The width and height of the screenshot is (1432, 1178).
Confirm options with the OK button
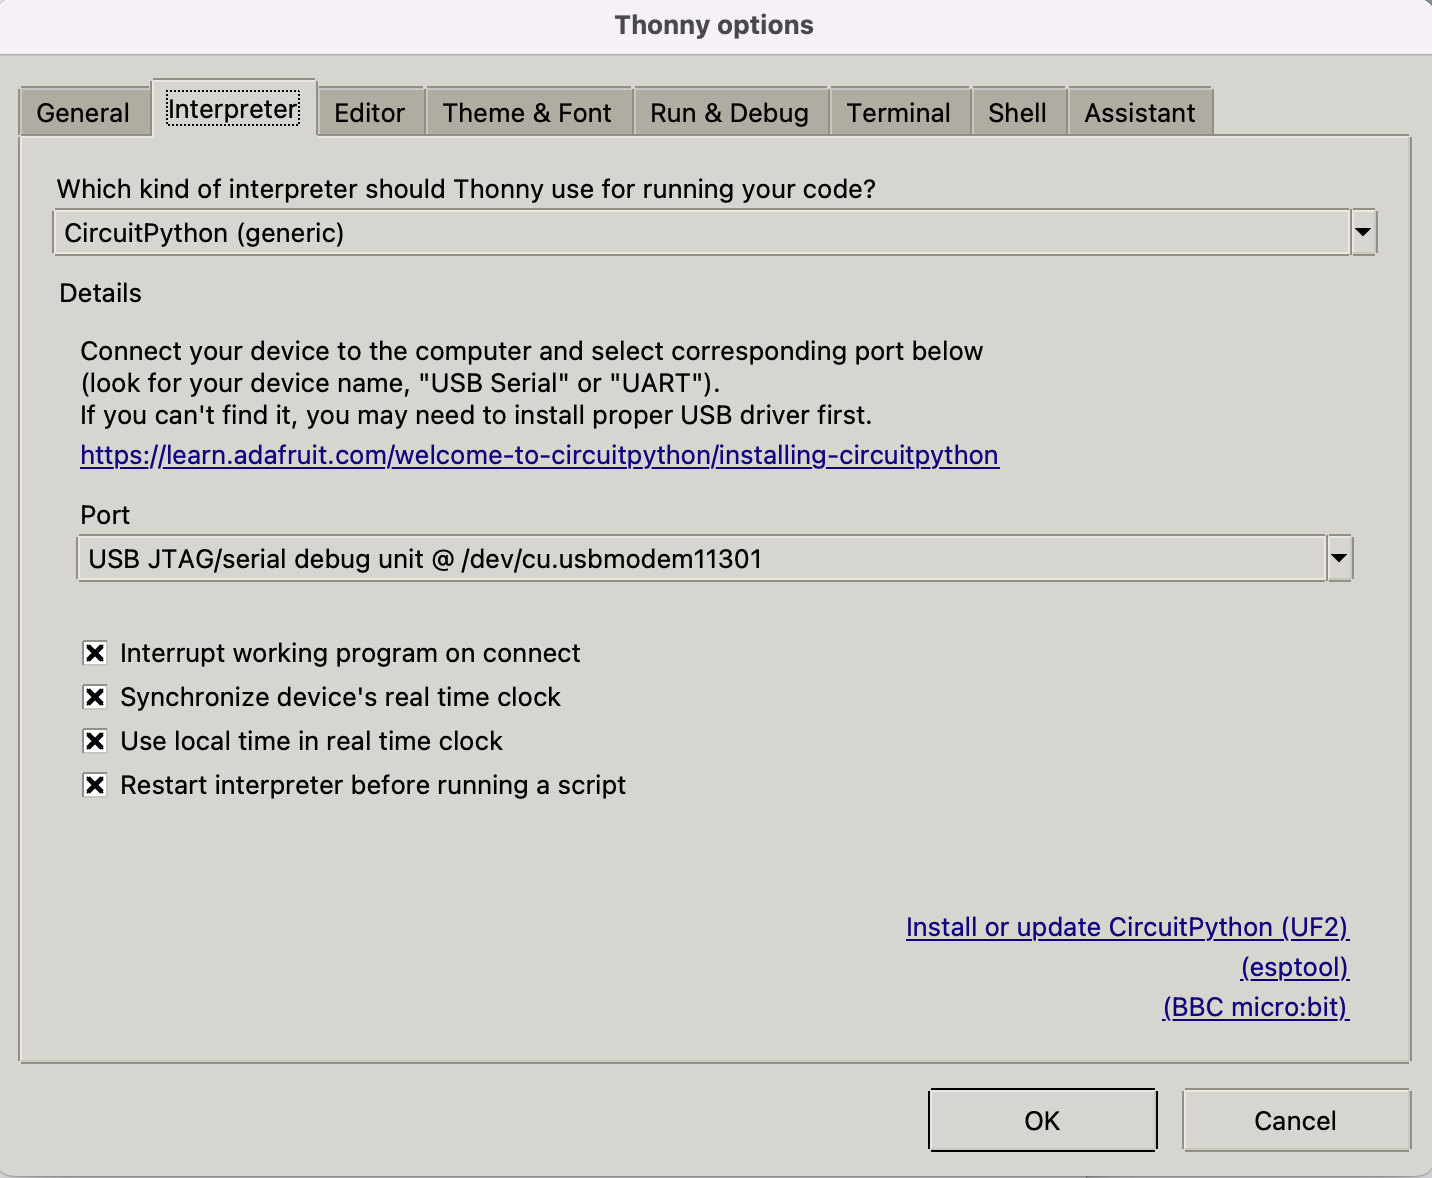pos(1043,1121)
